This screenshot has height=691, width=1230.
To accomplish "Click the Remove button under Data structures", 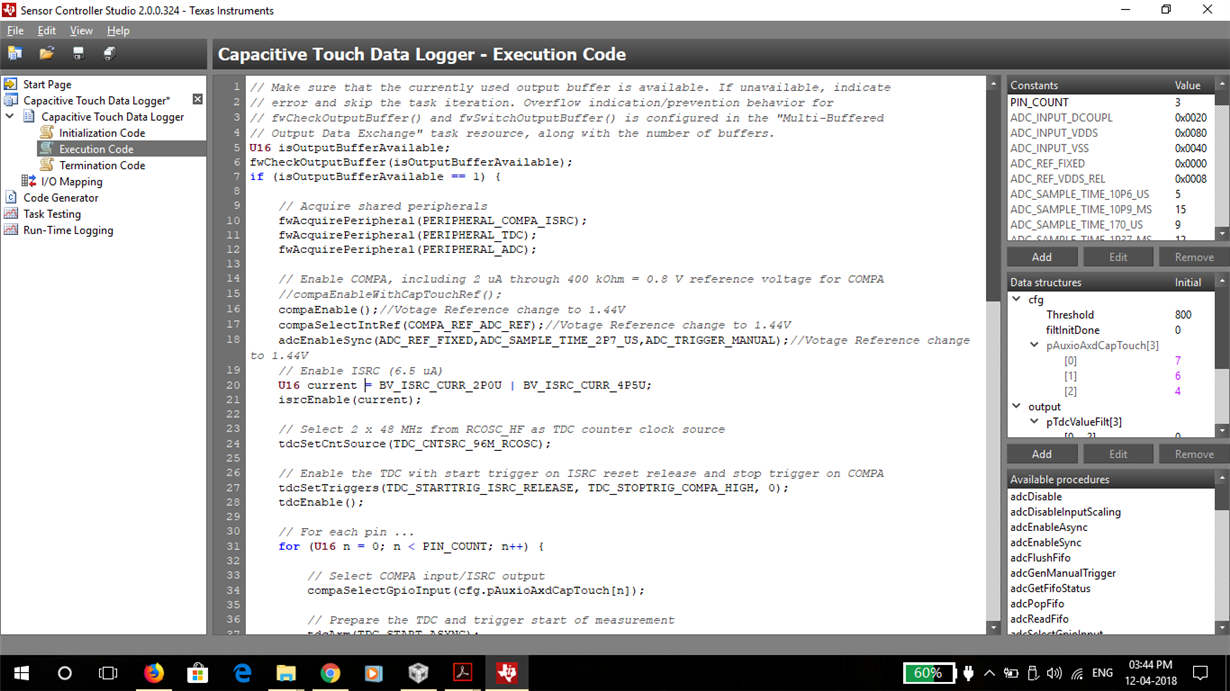I will click(x=1193, y=453).
